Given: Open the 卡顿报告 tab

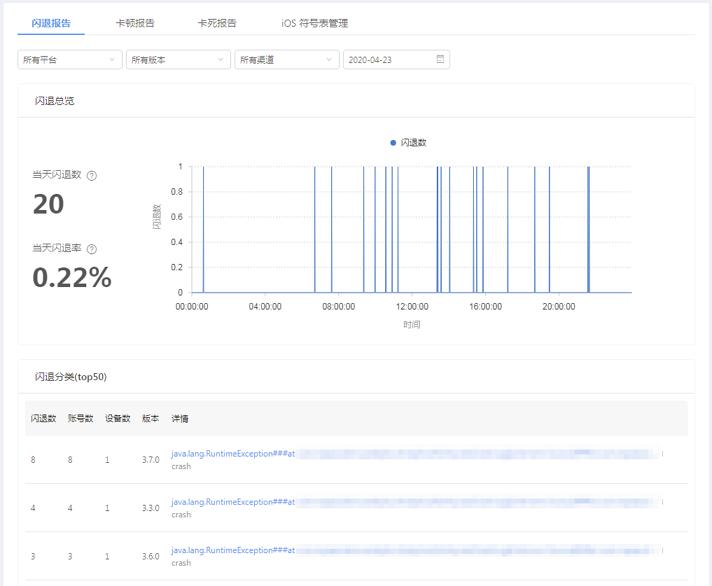Looking at the screenshot, I should (x=135, y=23).
